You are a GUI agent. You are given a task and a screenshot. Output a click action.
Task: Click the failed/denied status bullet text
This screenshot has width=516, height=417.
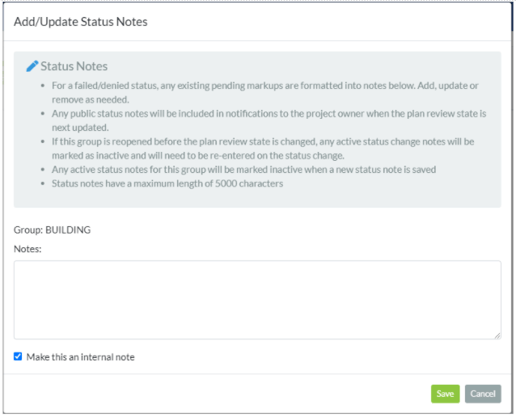[265, 92]
